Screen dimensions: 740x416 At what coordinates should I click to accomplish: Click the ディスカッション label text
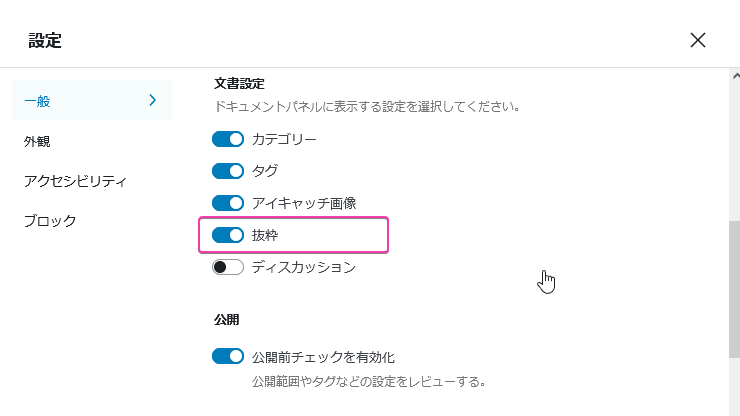coord(304,267)
